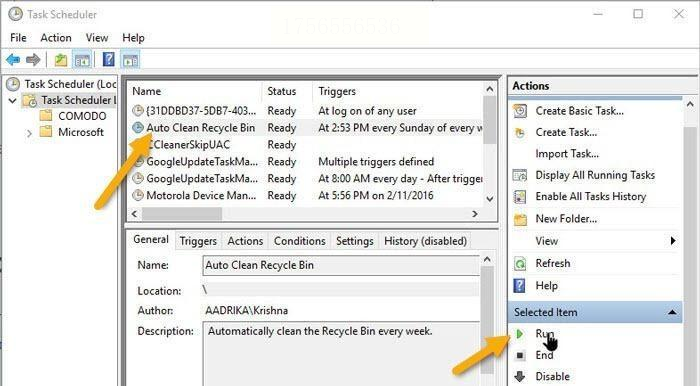Collapse the Selected Item section
This screenshot has width=700, height=386.
click(x=672, y=313)
